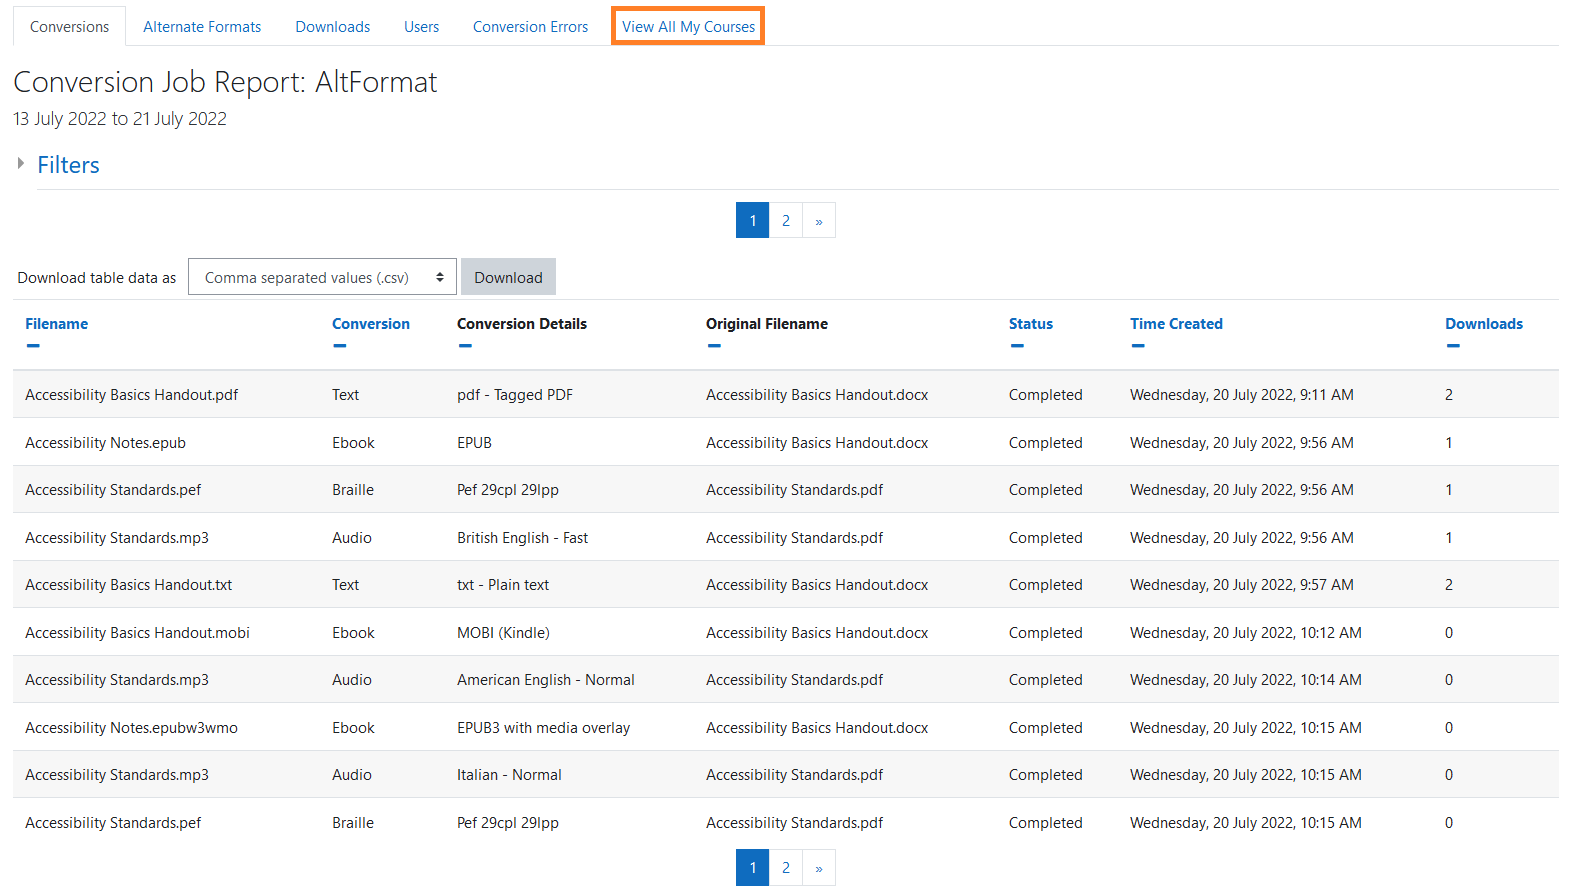Click the EPUB conversion details cell
1570x890 pixels.
click(474, 443)
